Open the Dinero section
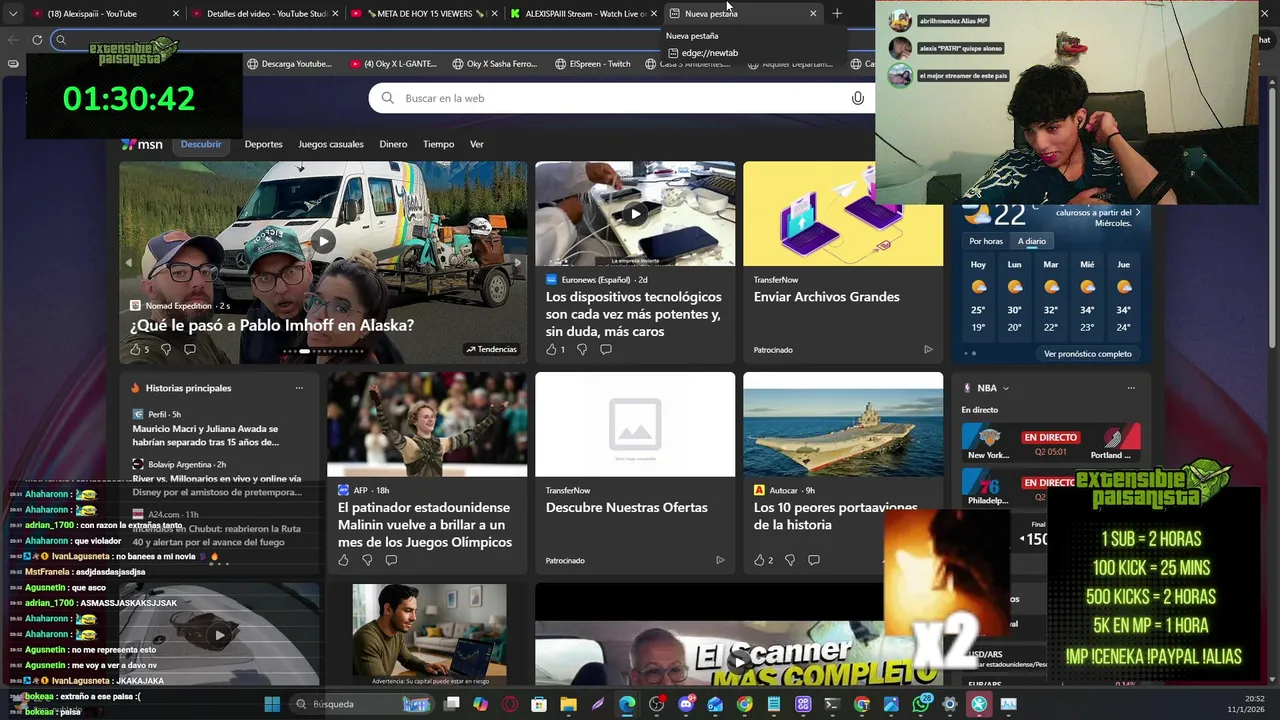1280x720 pixels. point(393,144)
